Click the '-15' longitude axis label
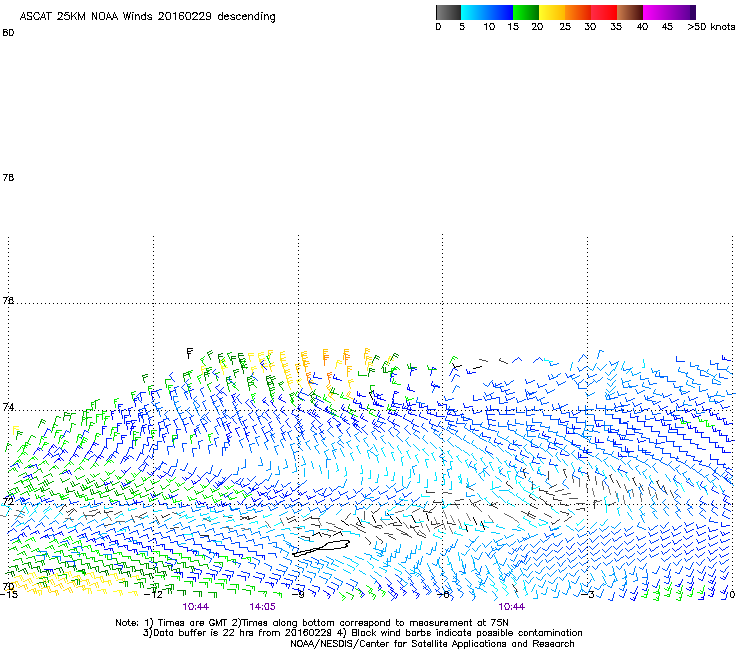Screen dimensions: 740x650 point(8,595)
